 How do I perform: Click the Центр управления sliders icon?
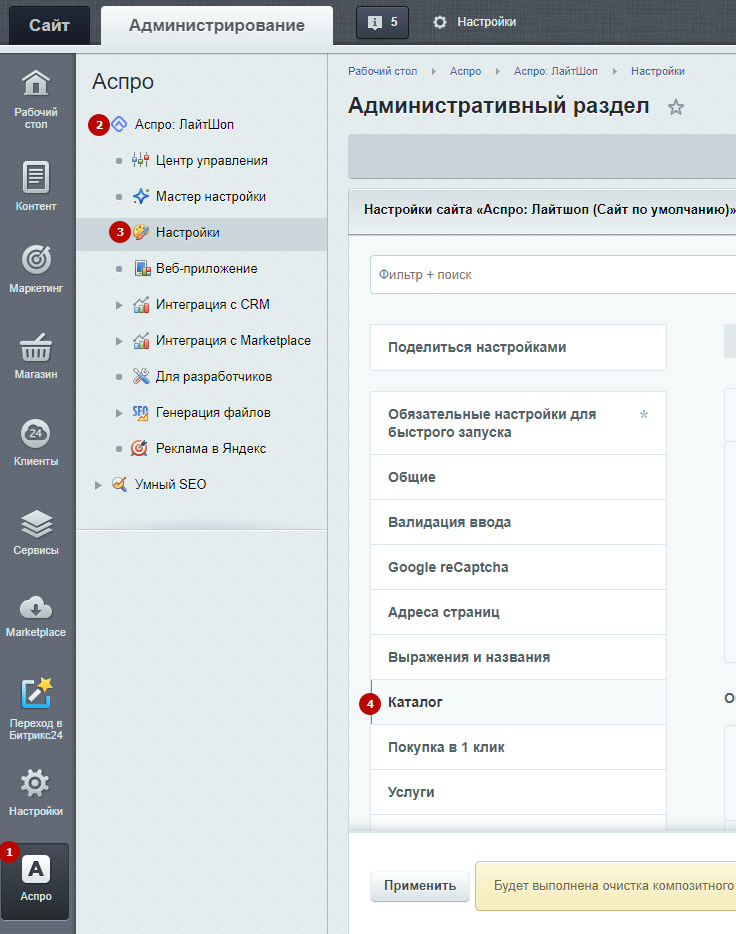(x=141, y=160)
